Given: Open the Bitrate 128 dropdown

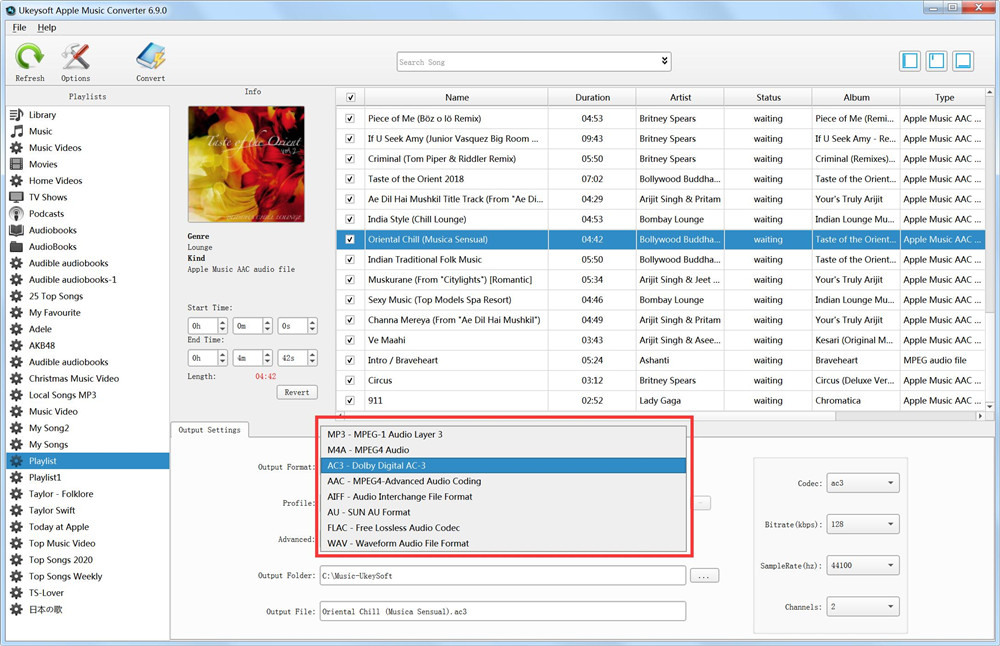Looking at the screenshot, I should pos(863,524).
